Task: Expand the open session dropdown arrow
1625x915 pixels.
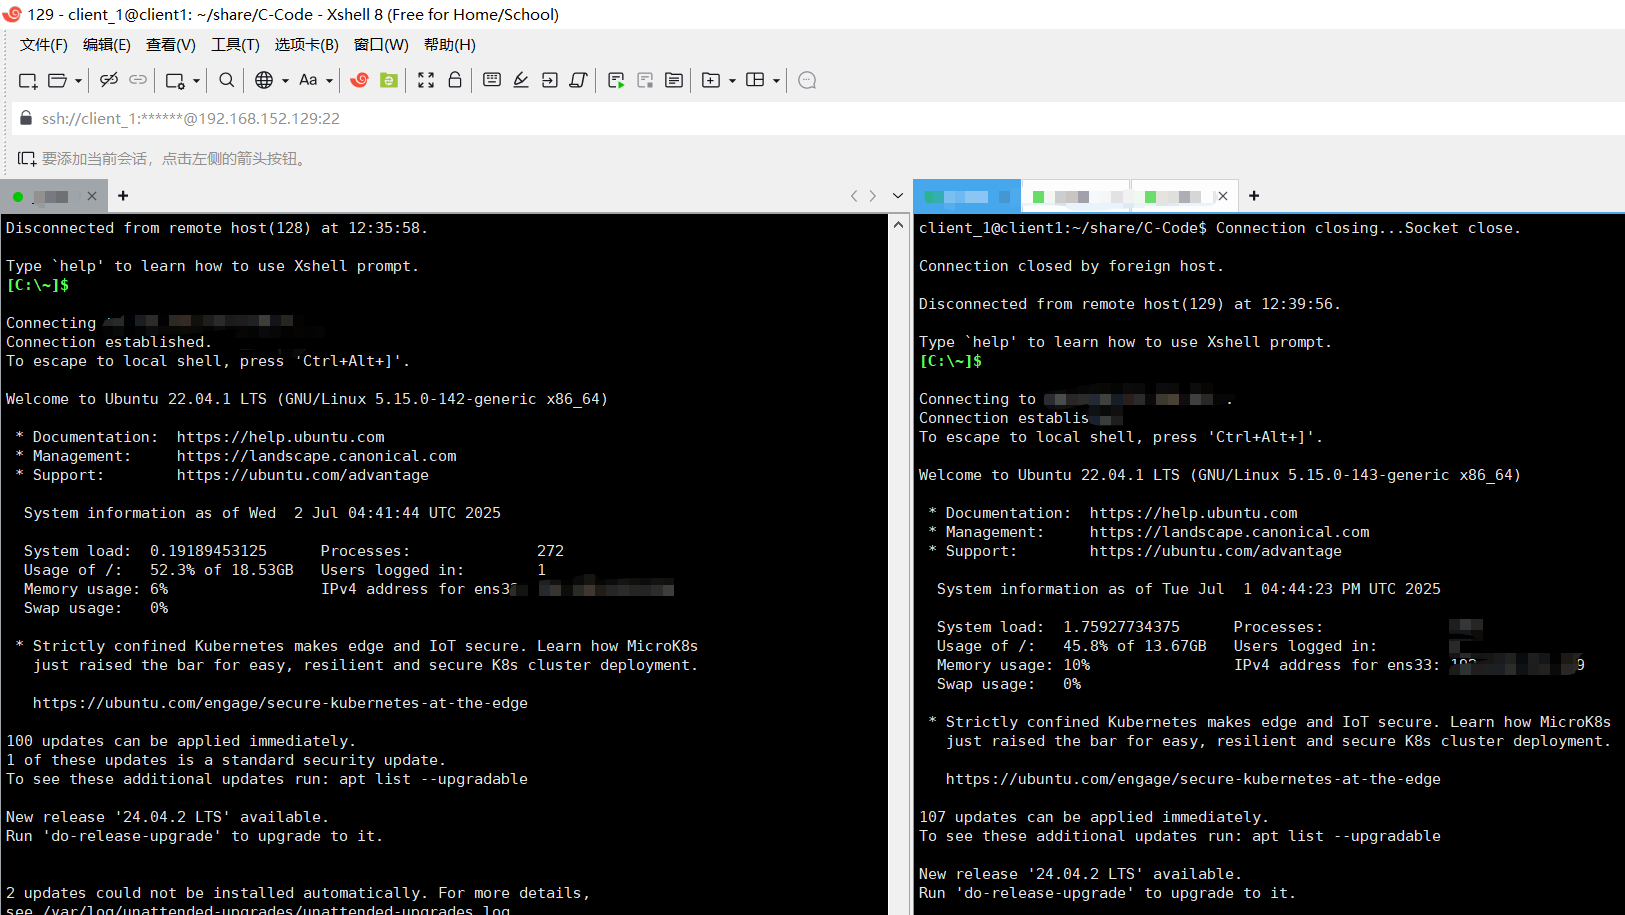Action: (x=78, y=81)
